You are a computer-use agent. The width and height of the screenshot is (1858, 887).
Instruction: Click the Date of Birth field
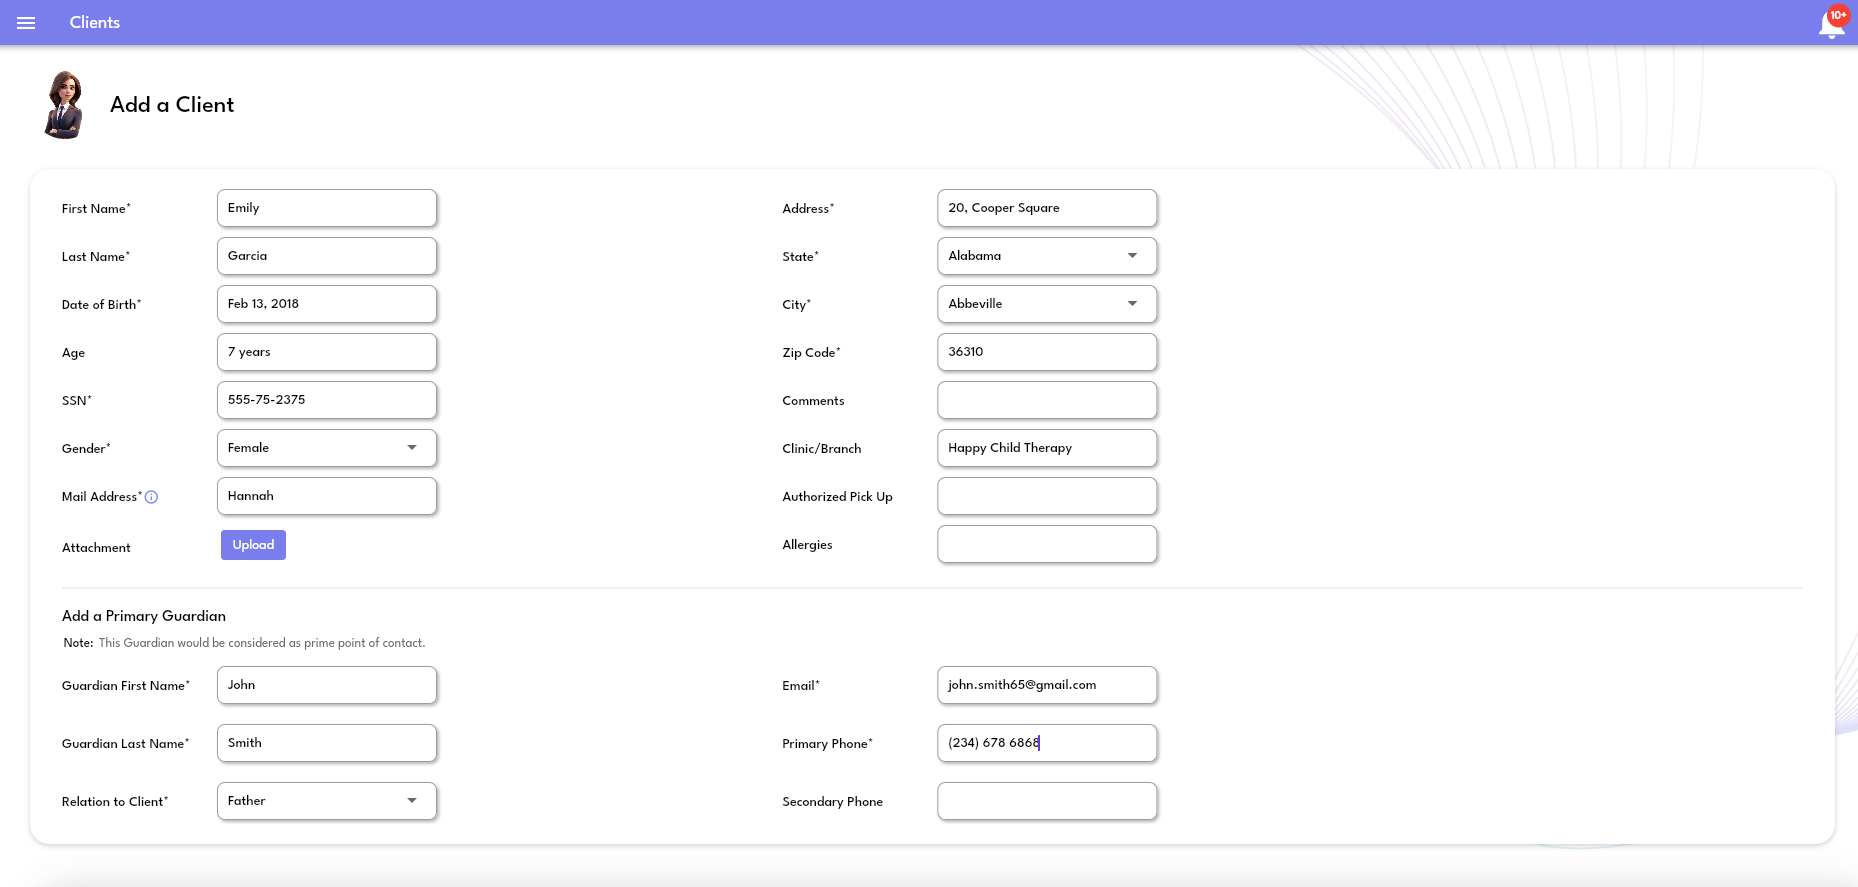point(326,304)
